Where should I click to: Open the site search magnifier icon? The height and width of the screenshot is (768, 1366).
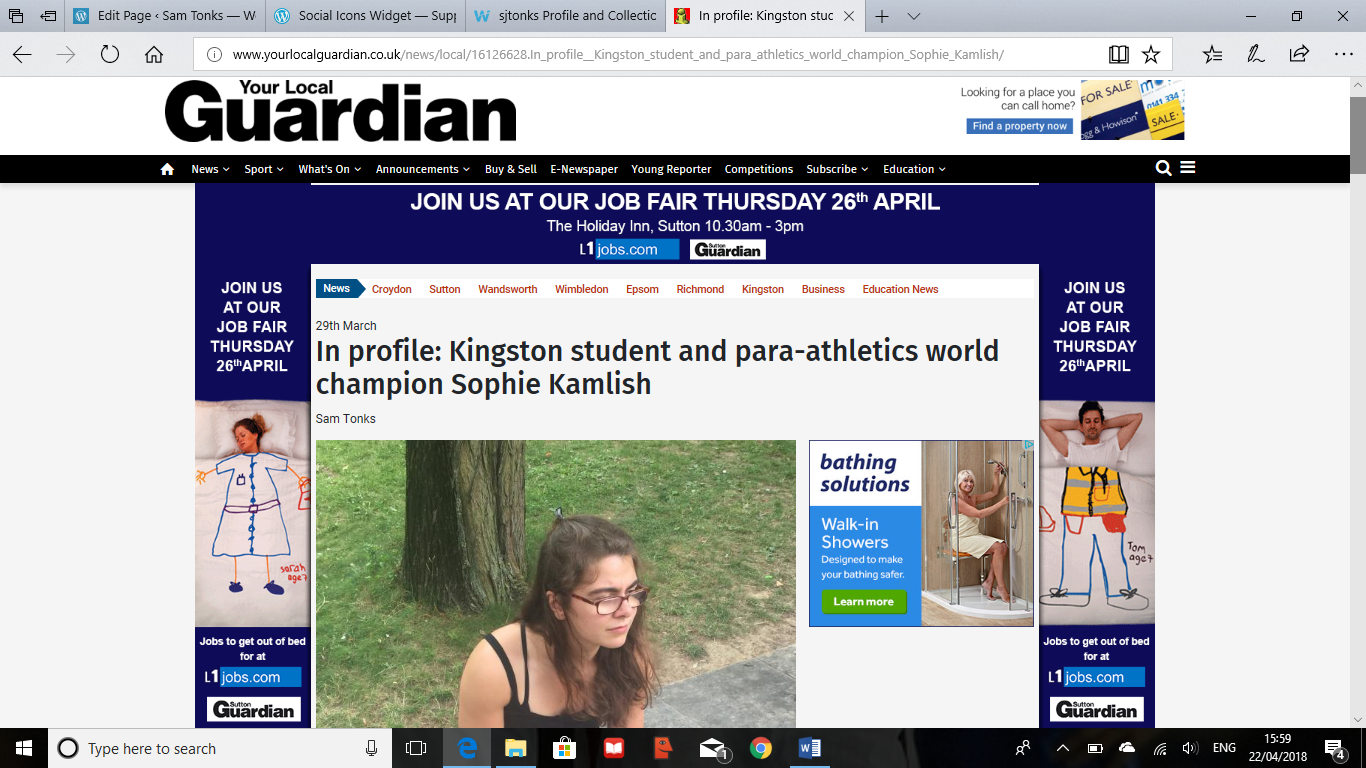click(x=1163, y=169)
